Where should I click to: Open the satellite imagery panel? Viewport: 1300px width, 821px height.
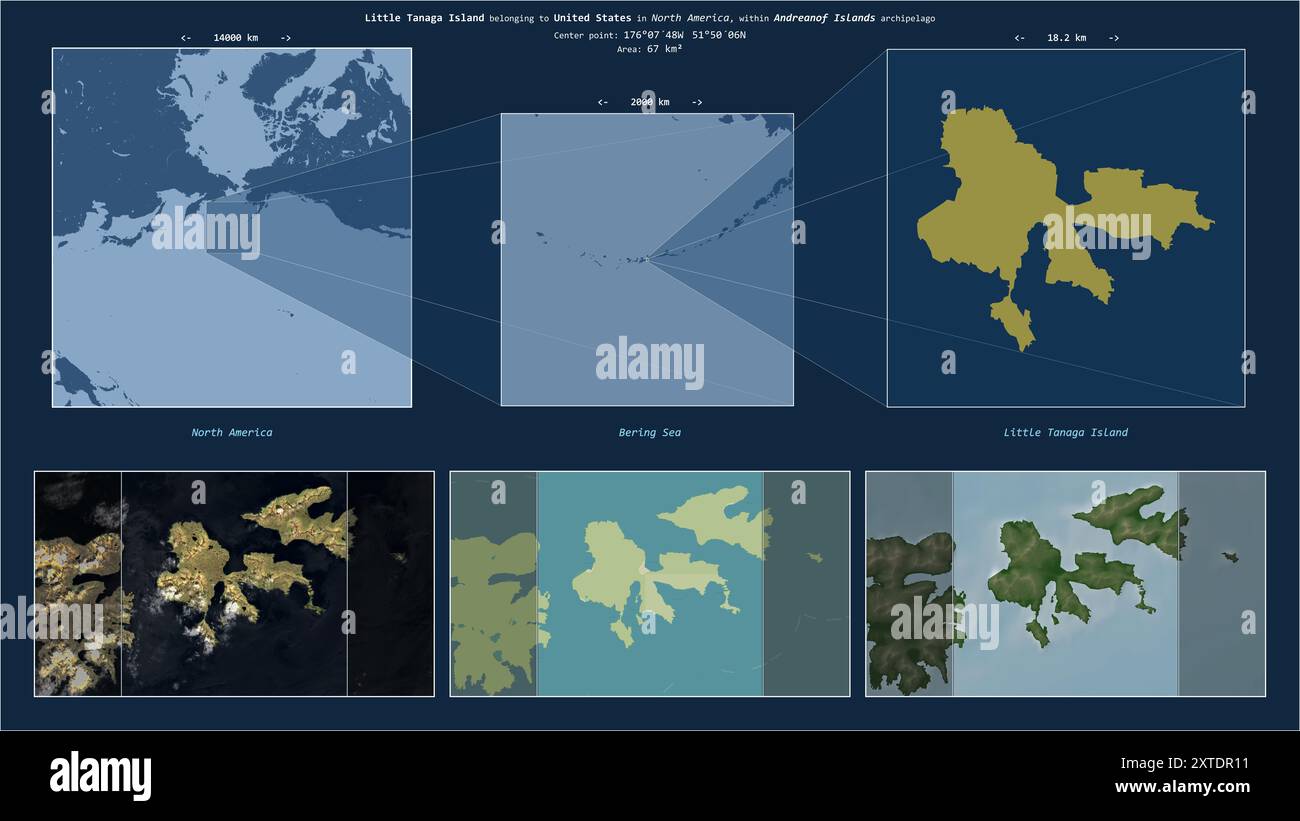coord(234,584)
